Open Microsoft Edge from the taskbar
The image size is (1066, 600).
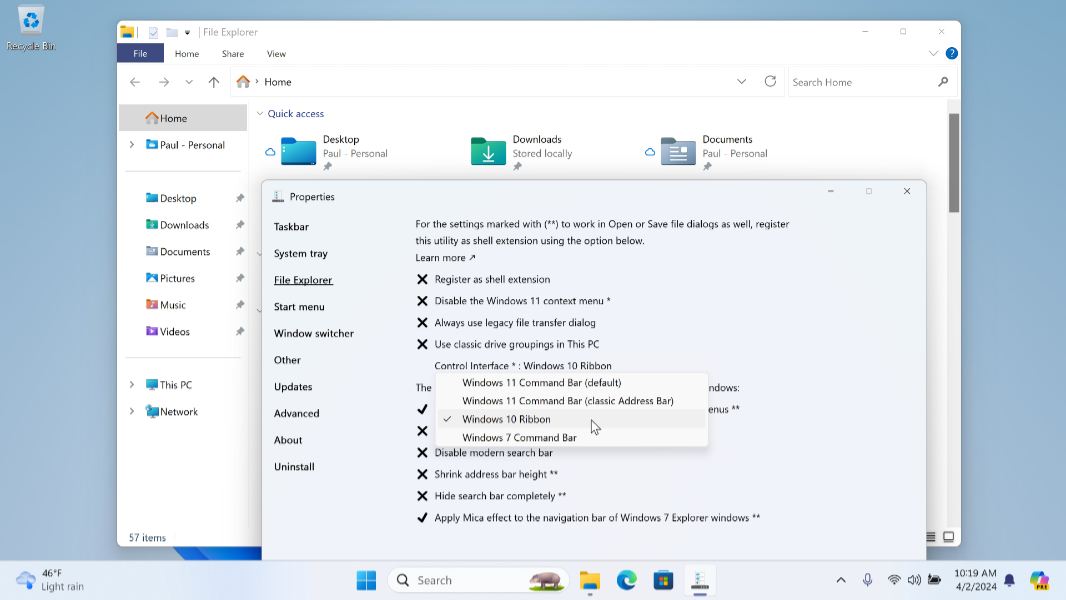point(626,580)
